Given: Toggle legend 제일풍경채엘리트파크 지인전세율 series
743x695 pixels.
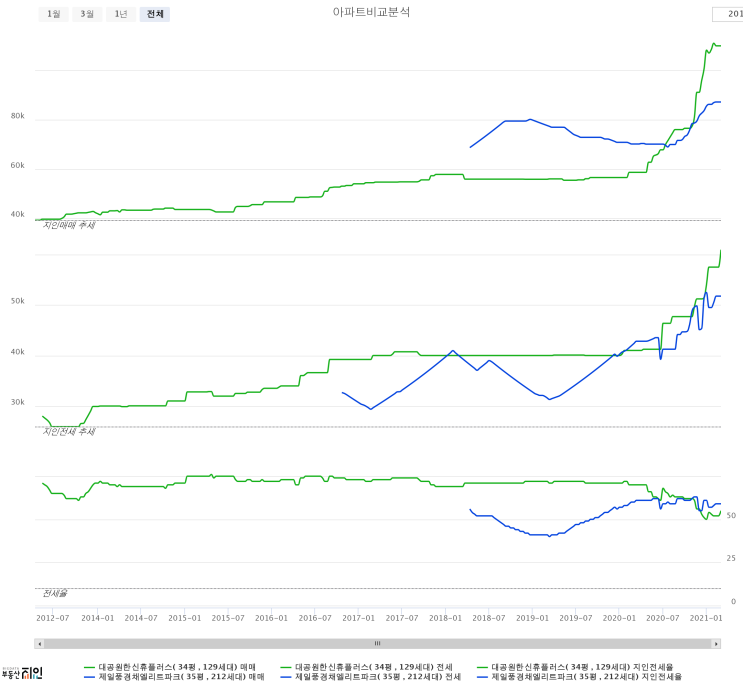Looking at the screenshot, I should pyautogui.click(x=579, y=677).
